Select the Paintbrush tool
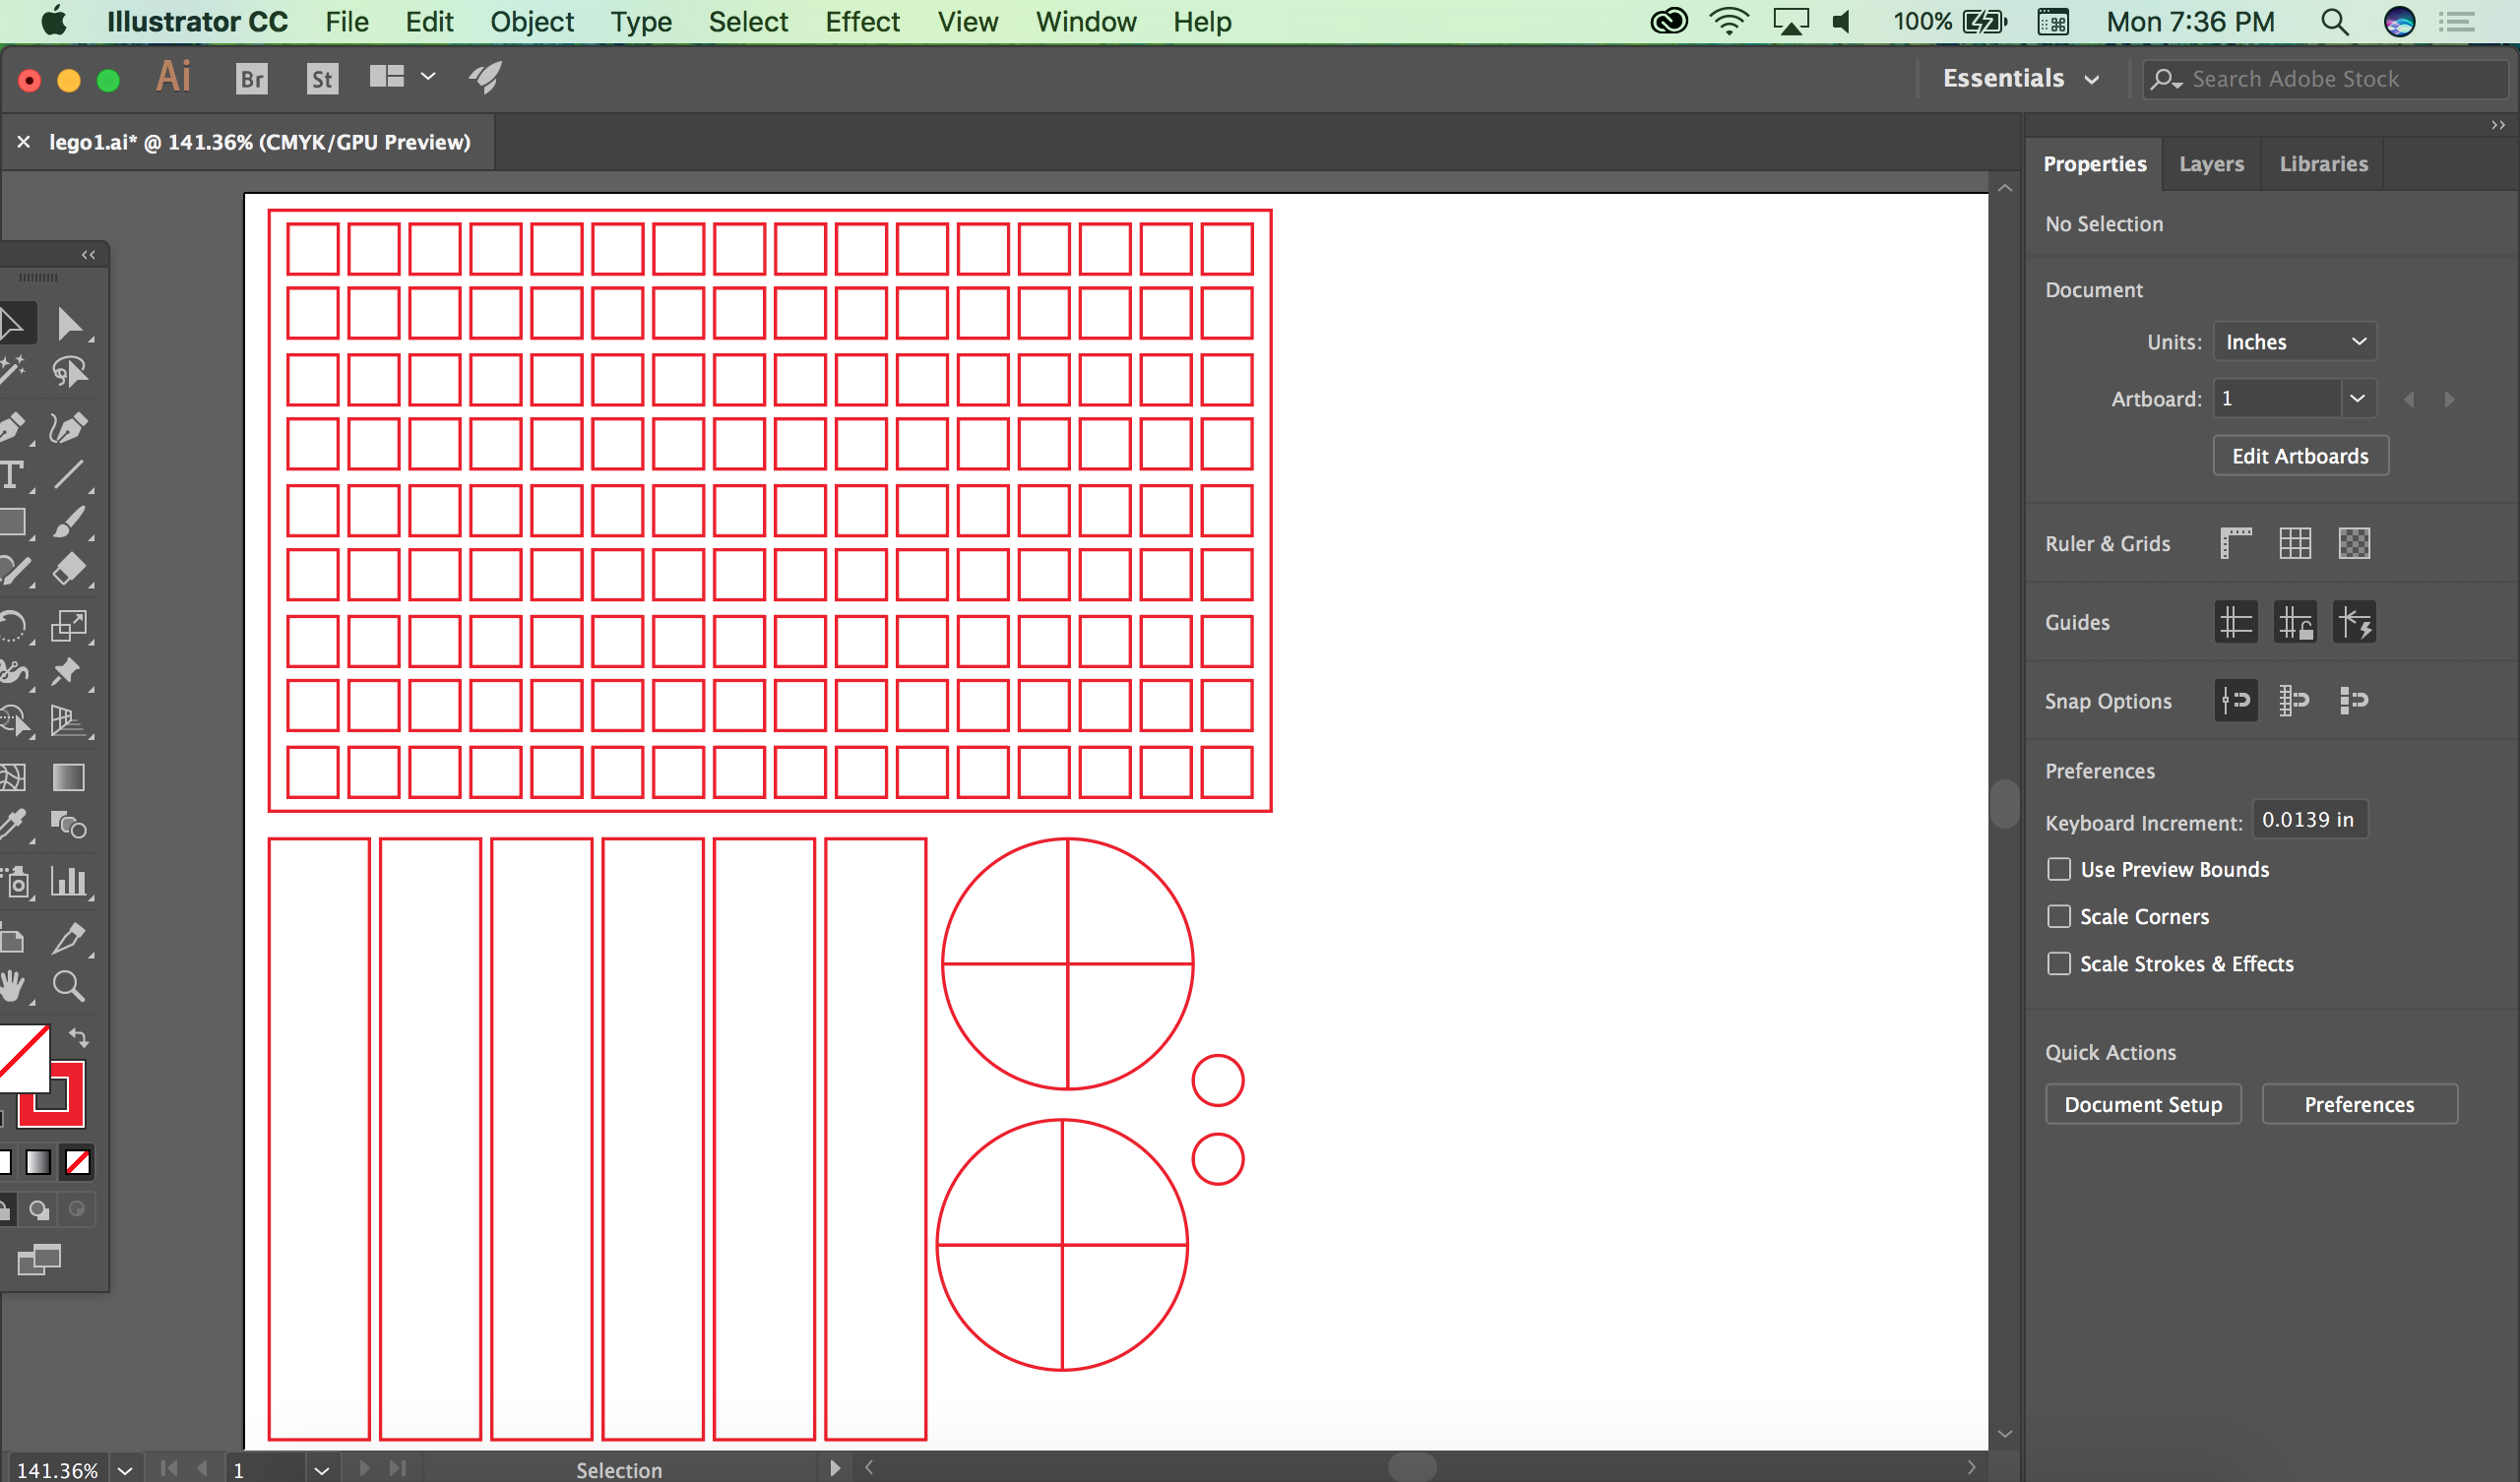2520x1482 pixels. [x=69, y=522]
